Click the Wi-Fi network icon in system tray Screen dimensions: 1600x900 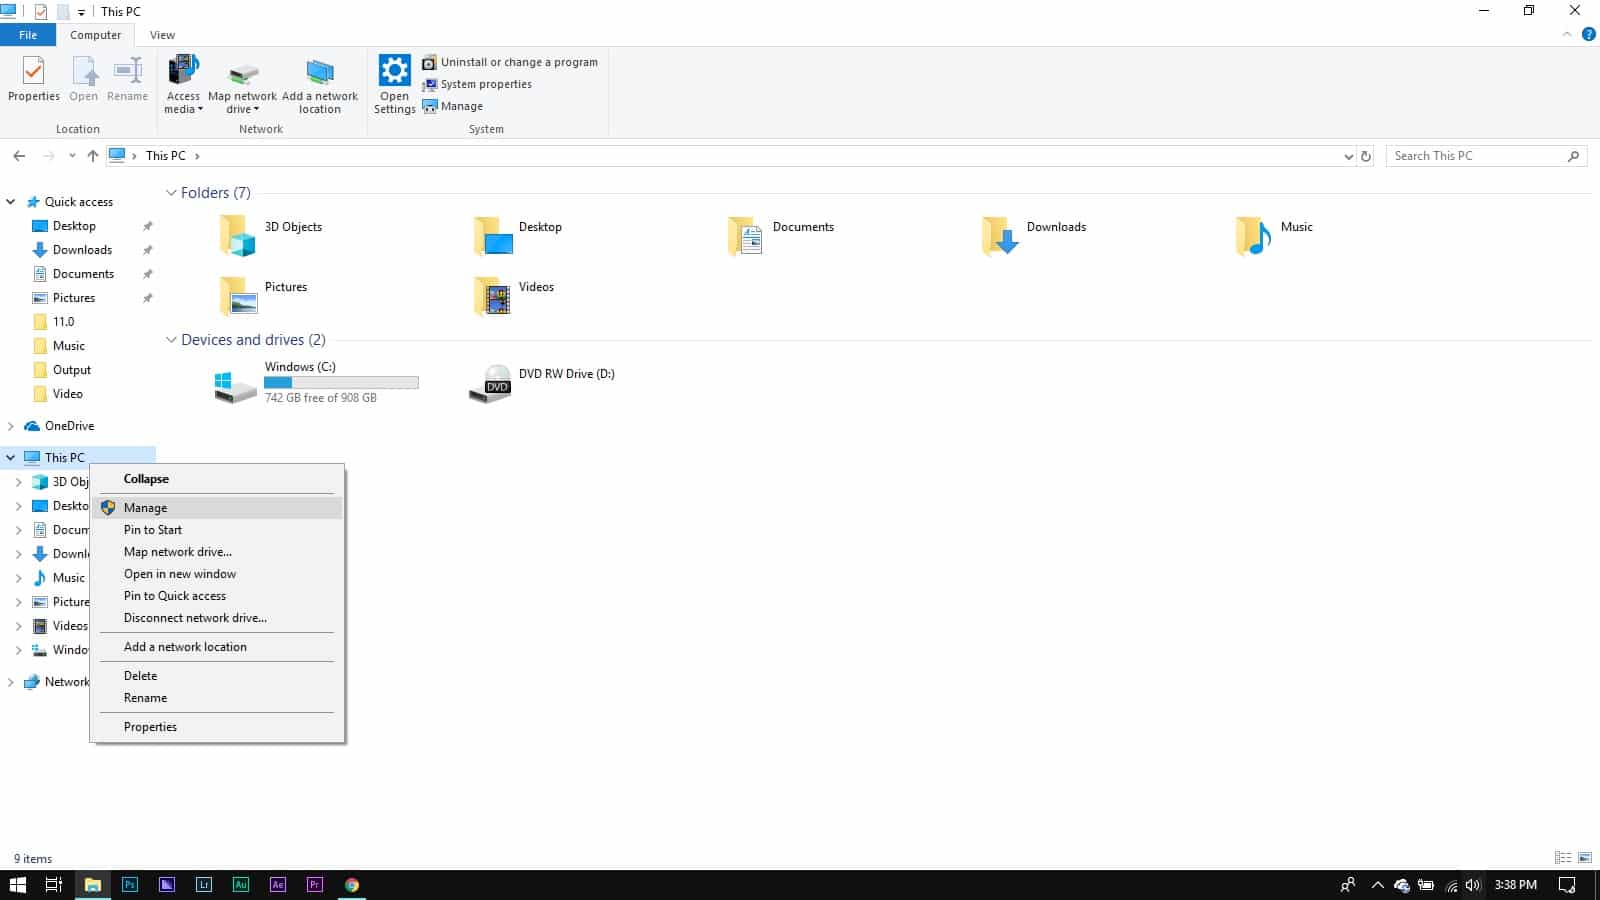[x=1451, y=885]
